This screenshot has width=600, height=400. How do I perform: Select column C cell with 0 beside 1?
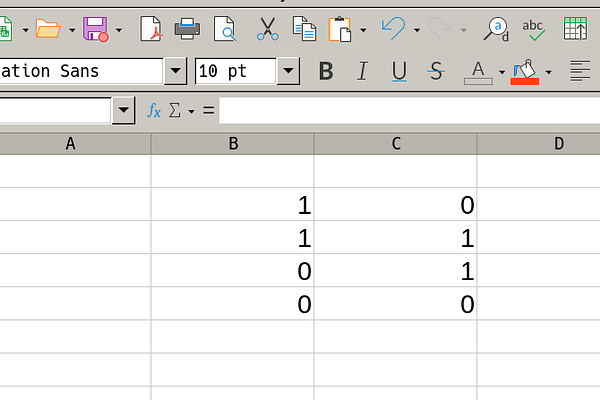395,204
